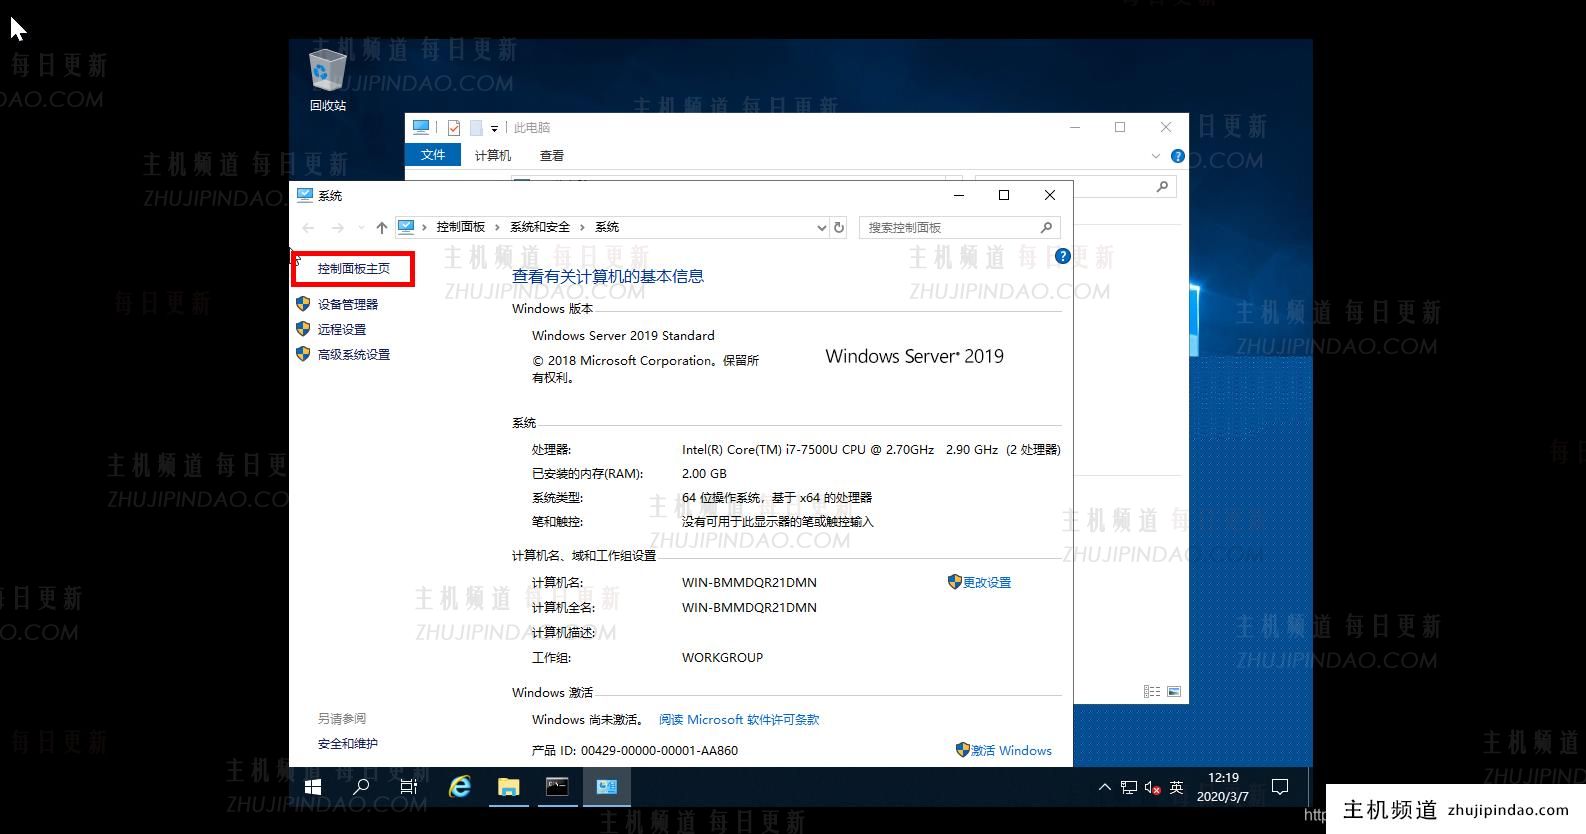1586x834 pixels.
Task: Click the computer icon in the address bar
Action: coord(406,227)
